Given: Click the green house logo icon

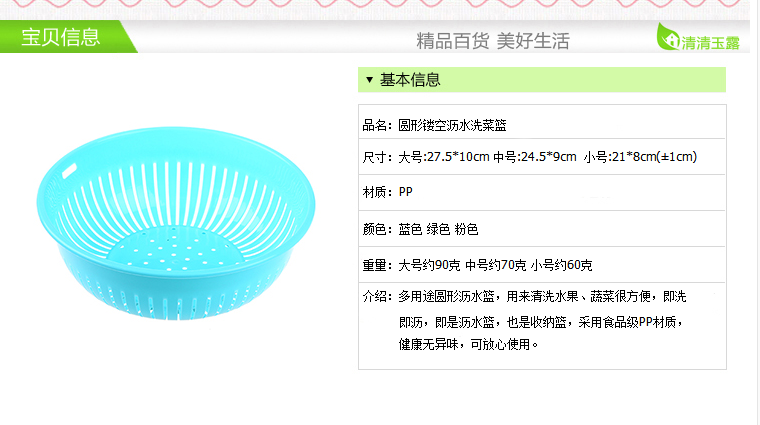Looking at the screenshot, I should 667,39.
